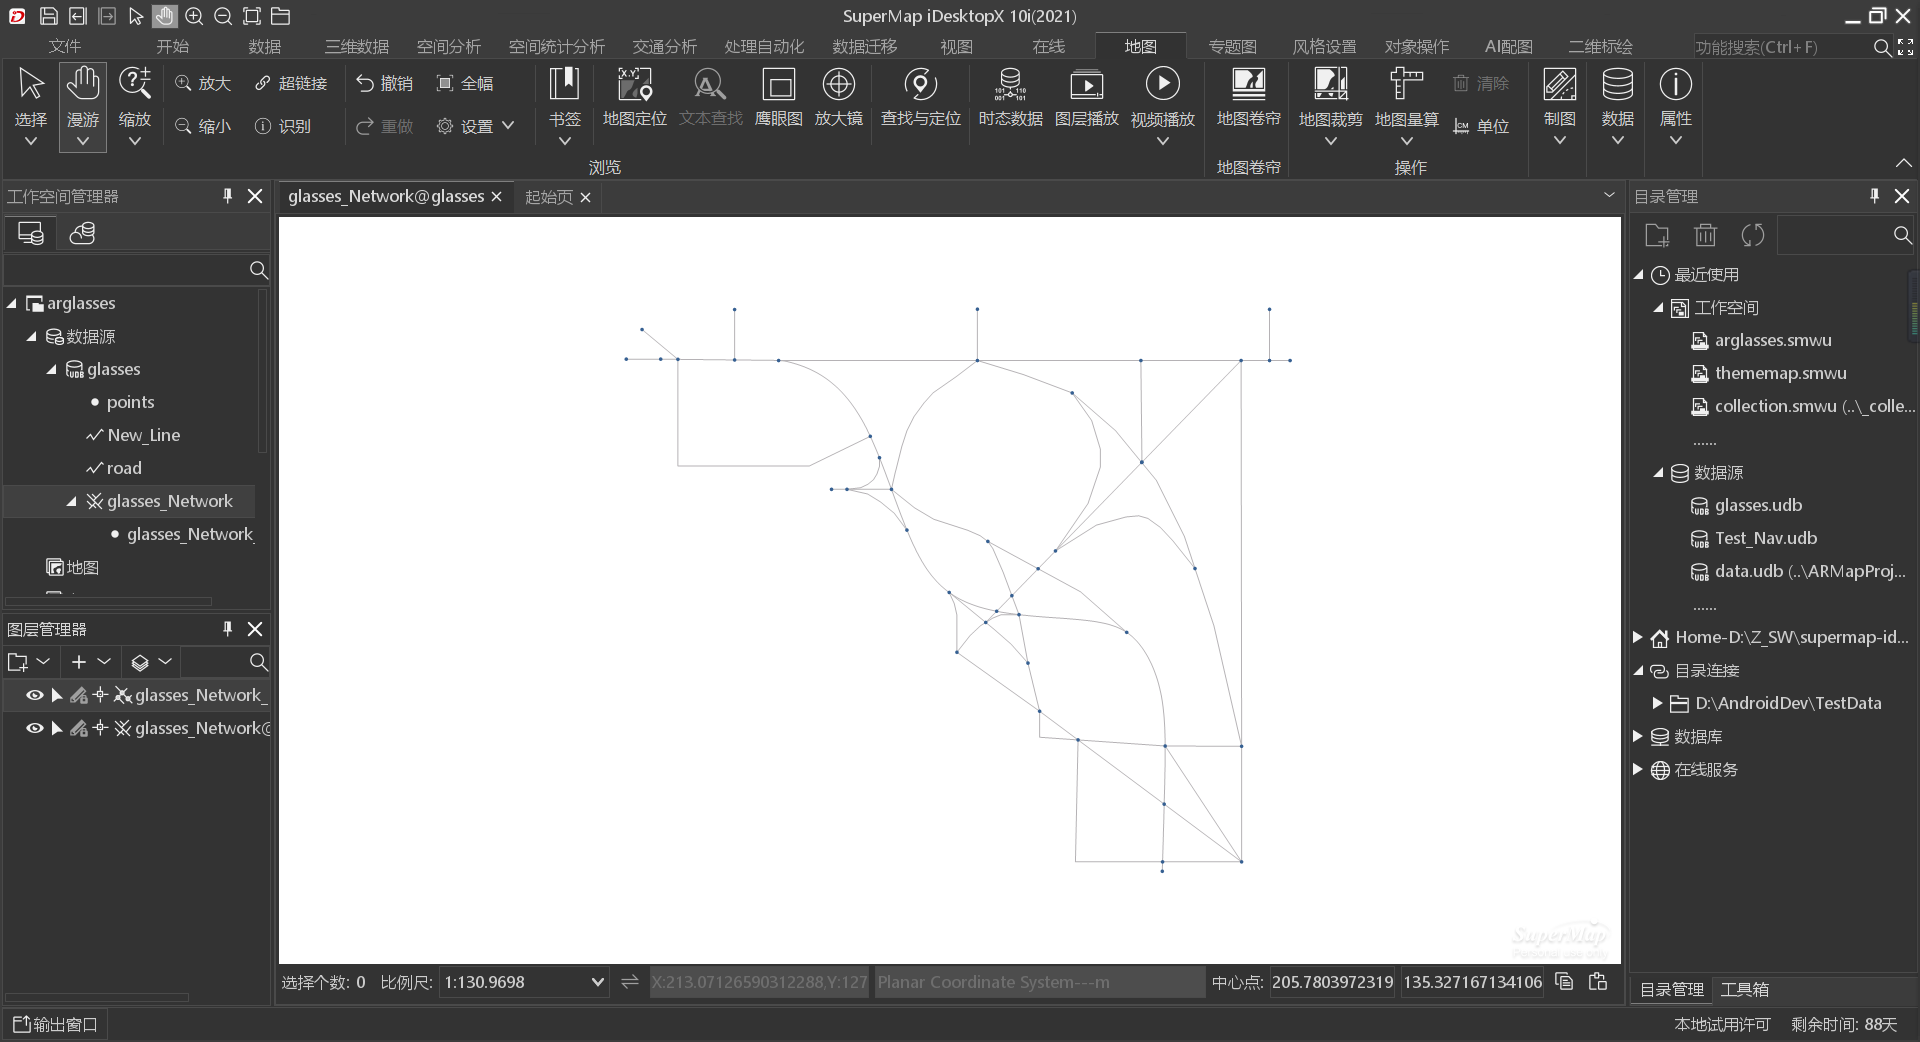
Task: Collapse the glasses_Network dataset node
Action: pos(72,501)
